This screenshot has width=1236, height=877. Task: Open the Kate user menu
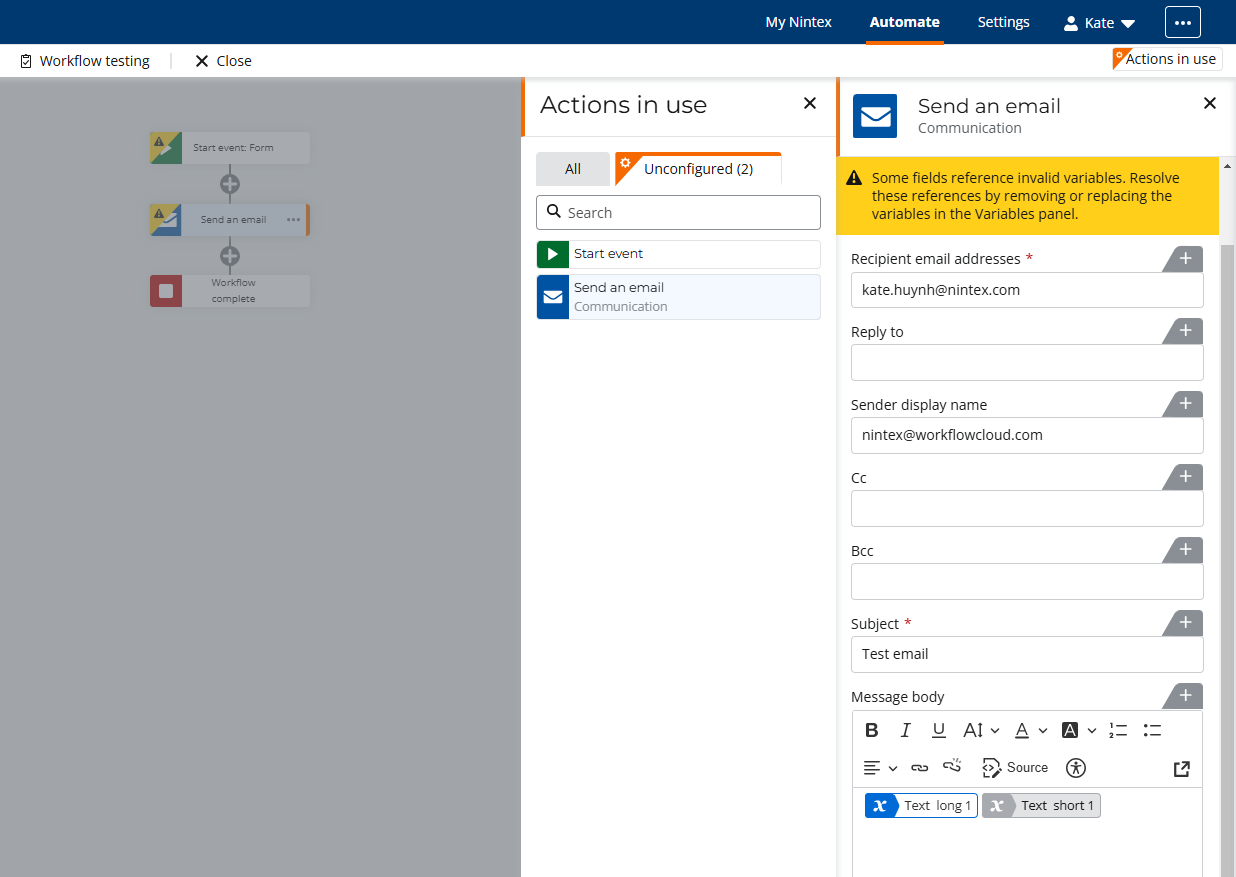click(x=1099, y=22)
